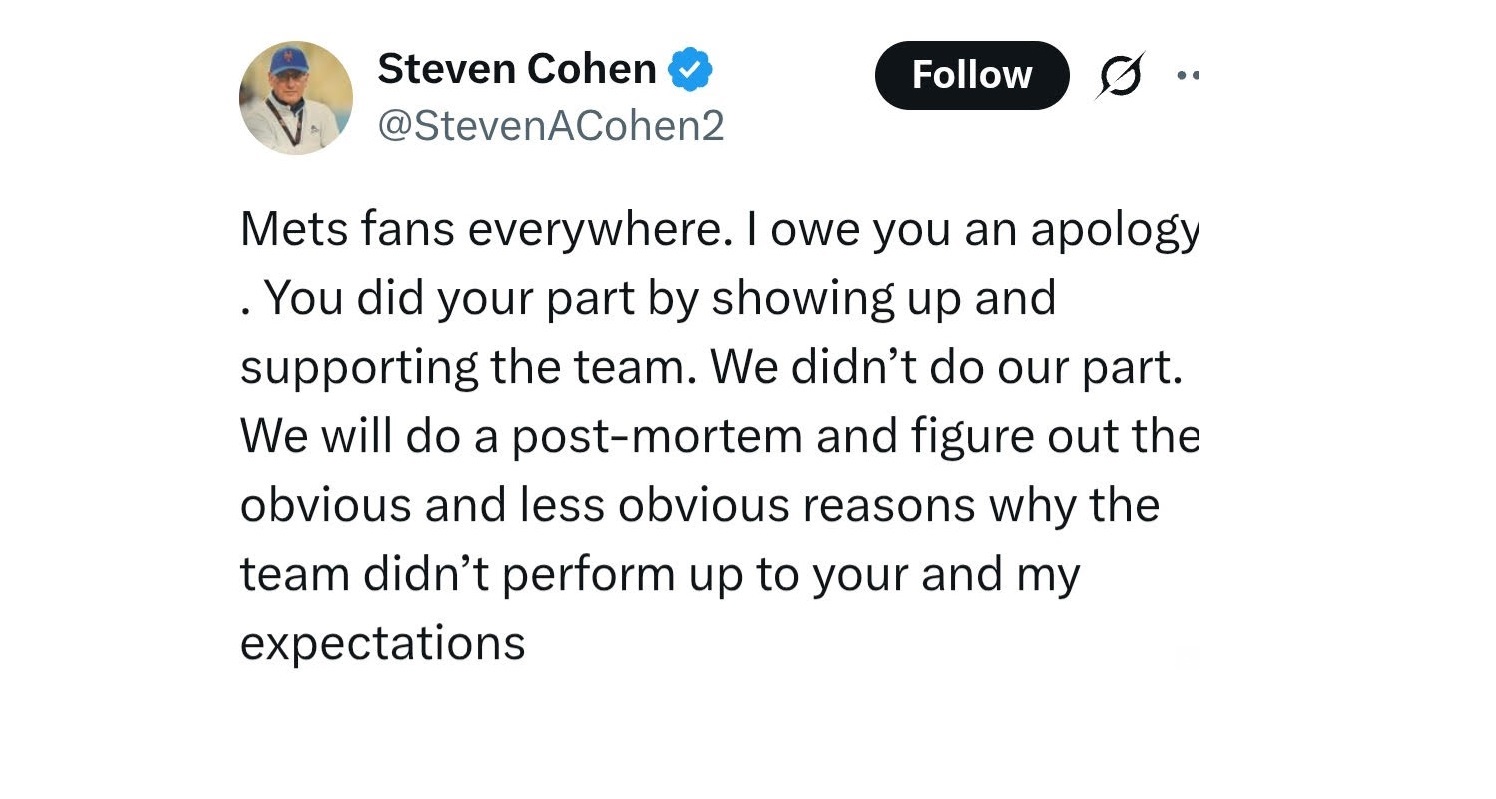The width and height of the screenshot is (1496, 799).
Task: Click the Steven Cohen display name
Action: tap(517, 70)
